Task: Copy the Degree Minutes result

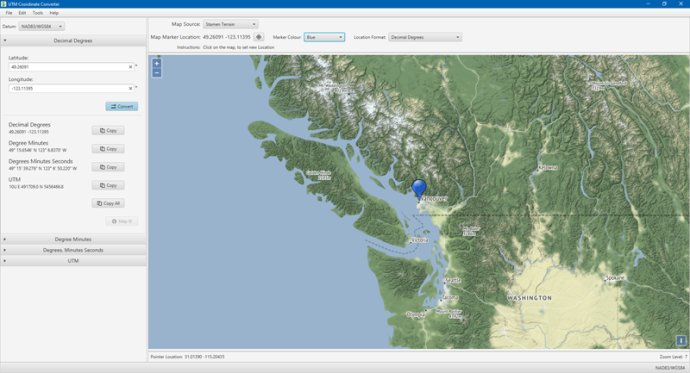Action: click(x=108, y=149)
